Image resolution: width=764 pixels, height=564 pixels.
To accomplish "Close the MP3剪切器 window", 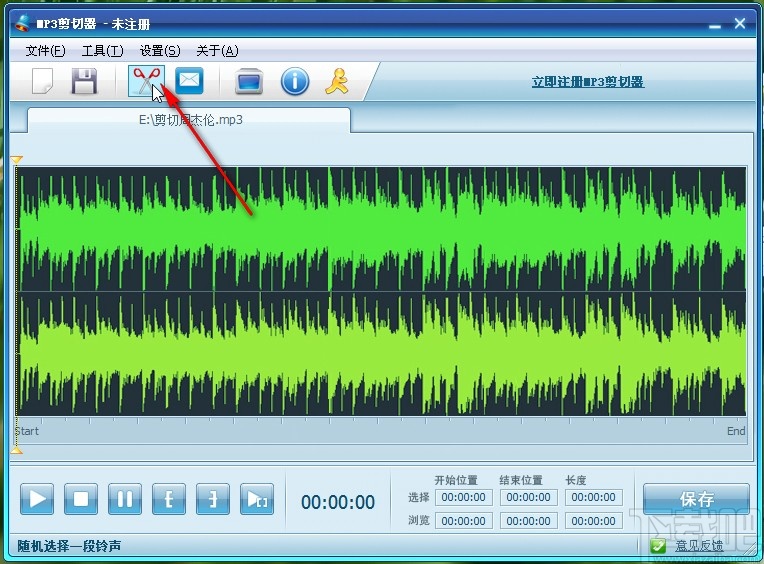I will [x=740, y=23].
